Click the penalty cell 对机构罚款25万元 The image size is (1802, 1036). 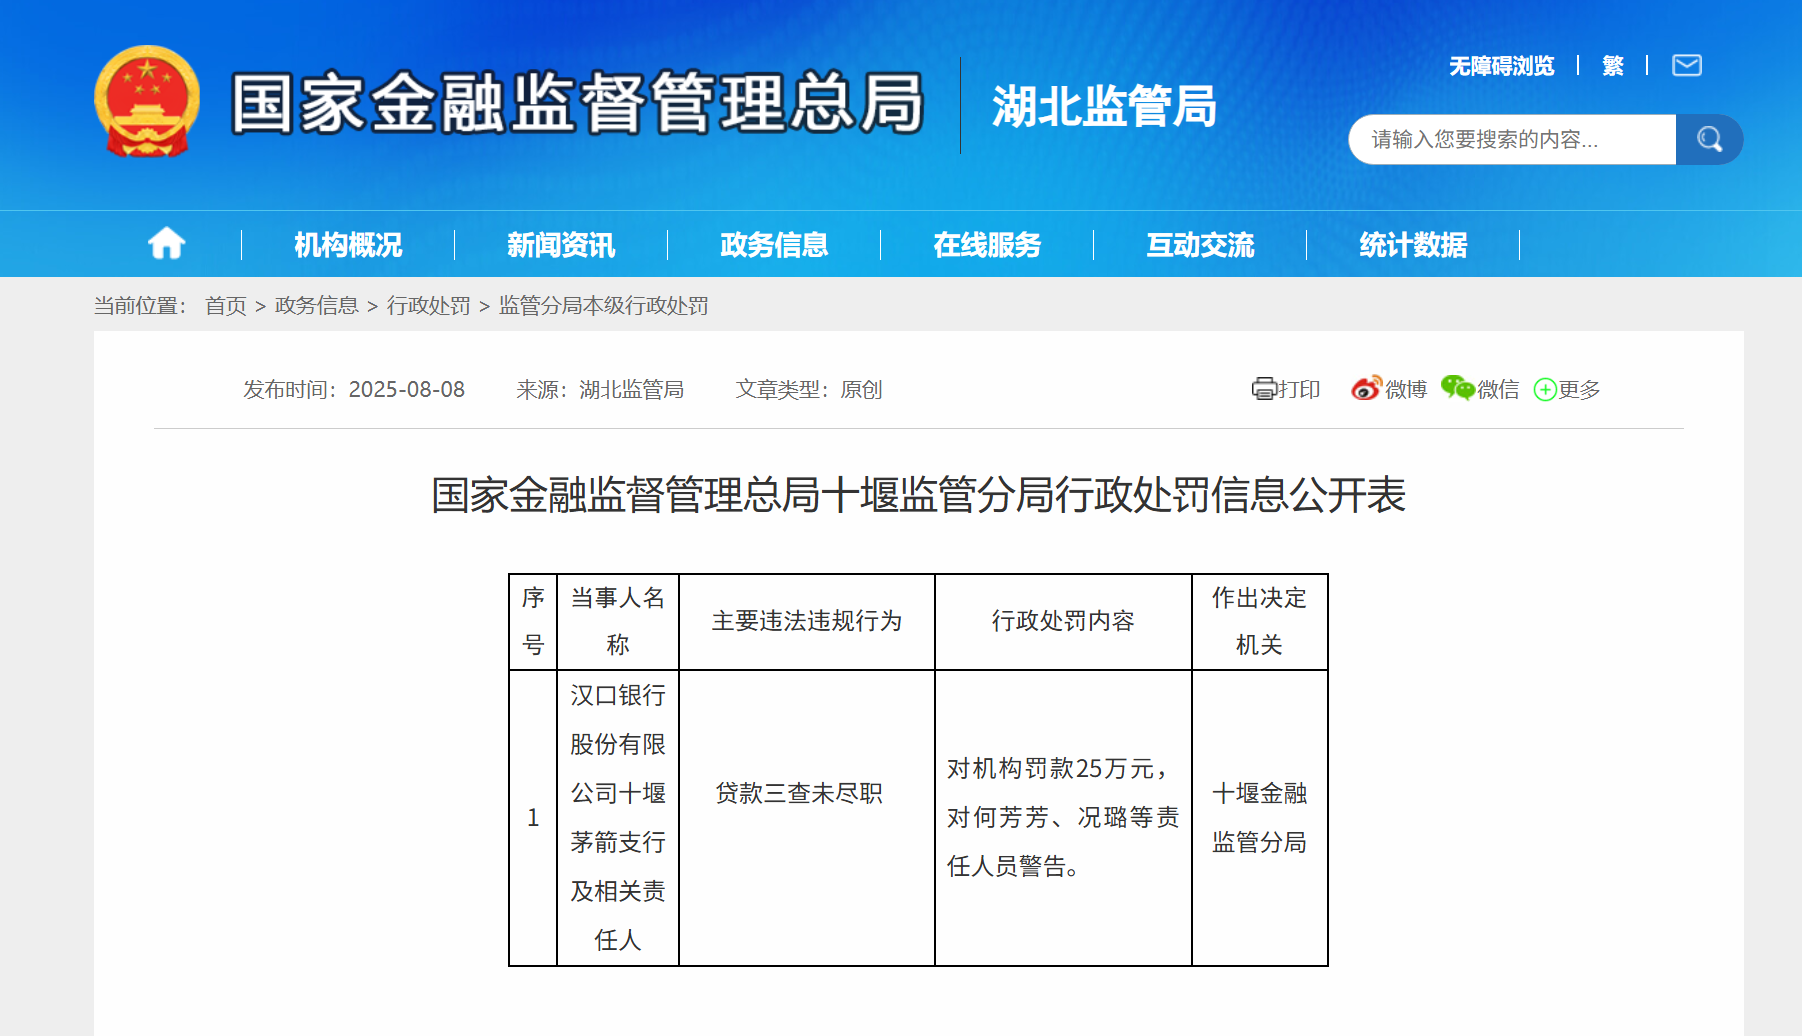[1063, 817]
